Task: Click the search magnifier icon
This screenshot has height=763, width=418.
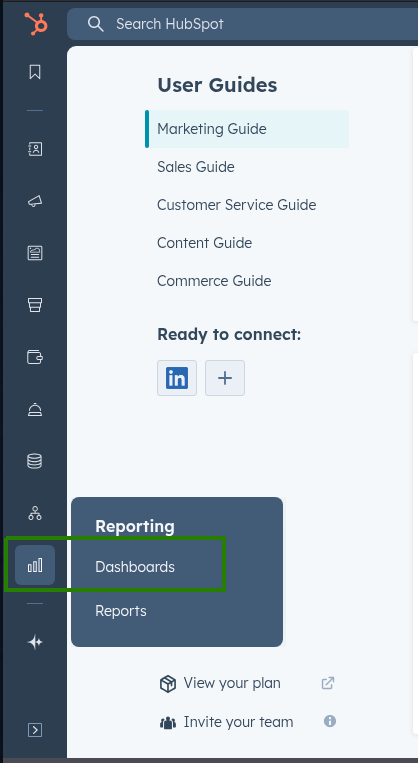Action: click(x=95, y=24)
